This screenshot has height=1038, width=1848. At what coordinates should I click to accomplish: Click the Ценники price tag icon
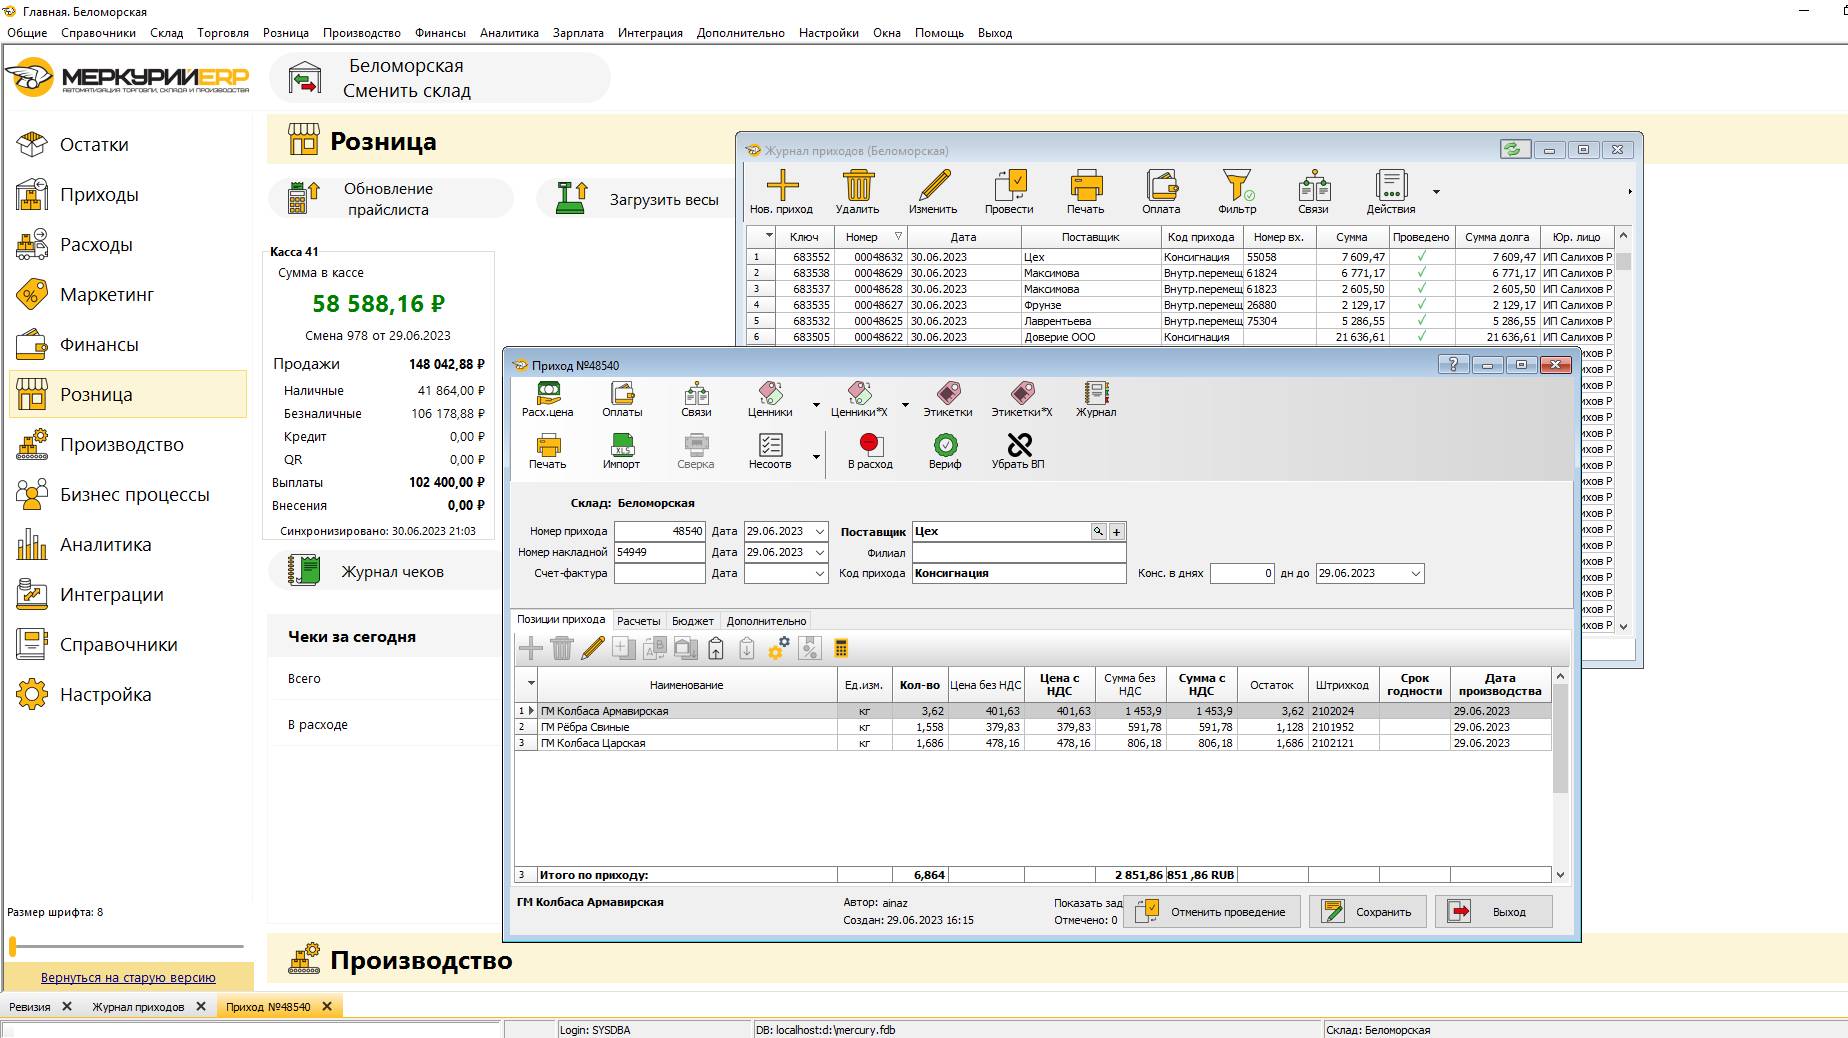click(770, 393)
